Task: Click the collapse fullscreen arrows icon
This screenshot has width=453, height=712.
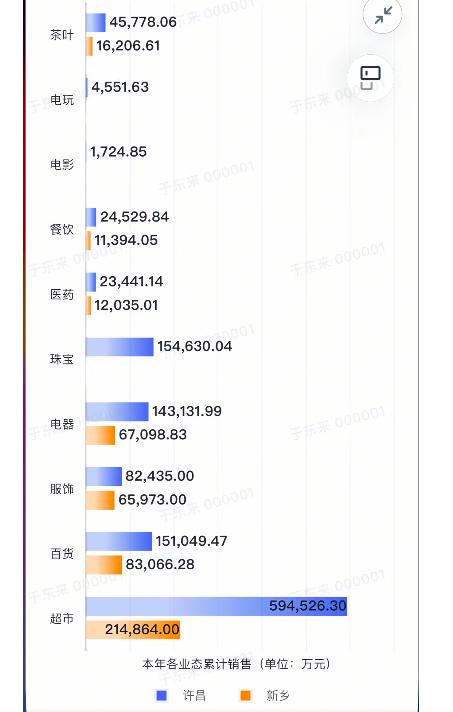Action: click(383, 16)
